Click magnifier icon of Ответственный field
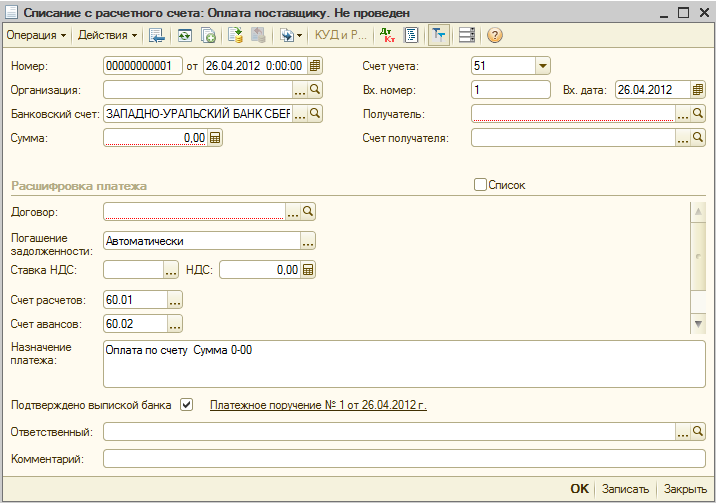Screen dimensions: 716x503 697,431
